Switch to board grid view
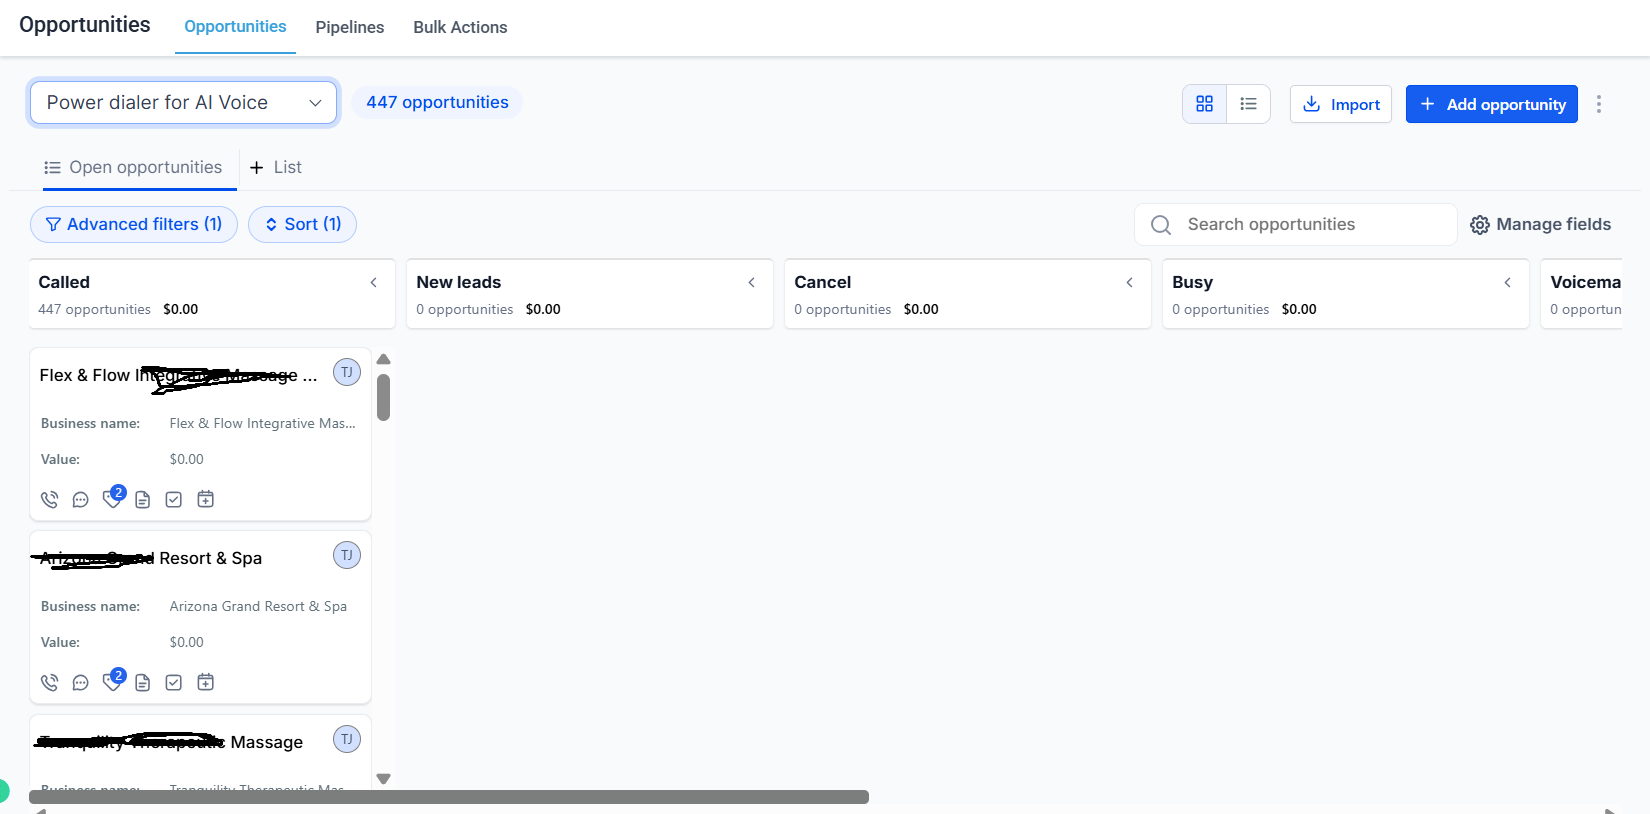This screenshot has width=1650, height=814. 1205,104
